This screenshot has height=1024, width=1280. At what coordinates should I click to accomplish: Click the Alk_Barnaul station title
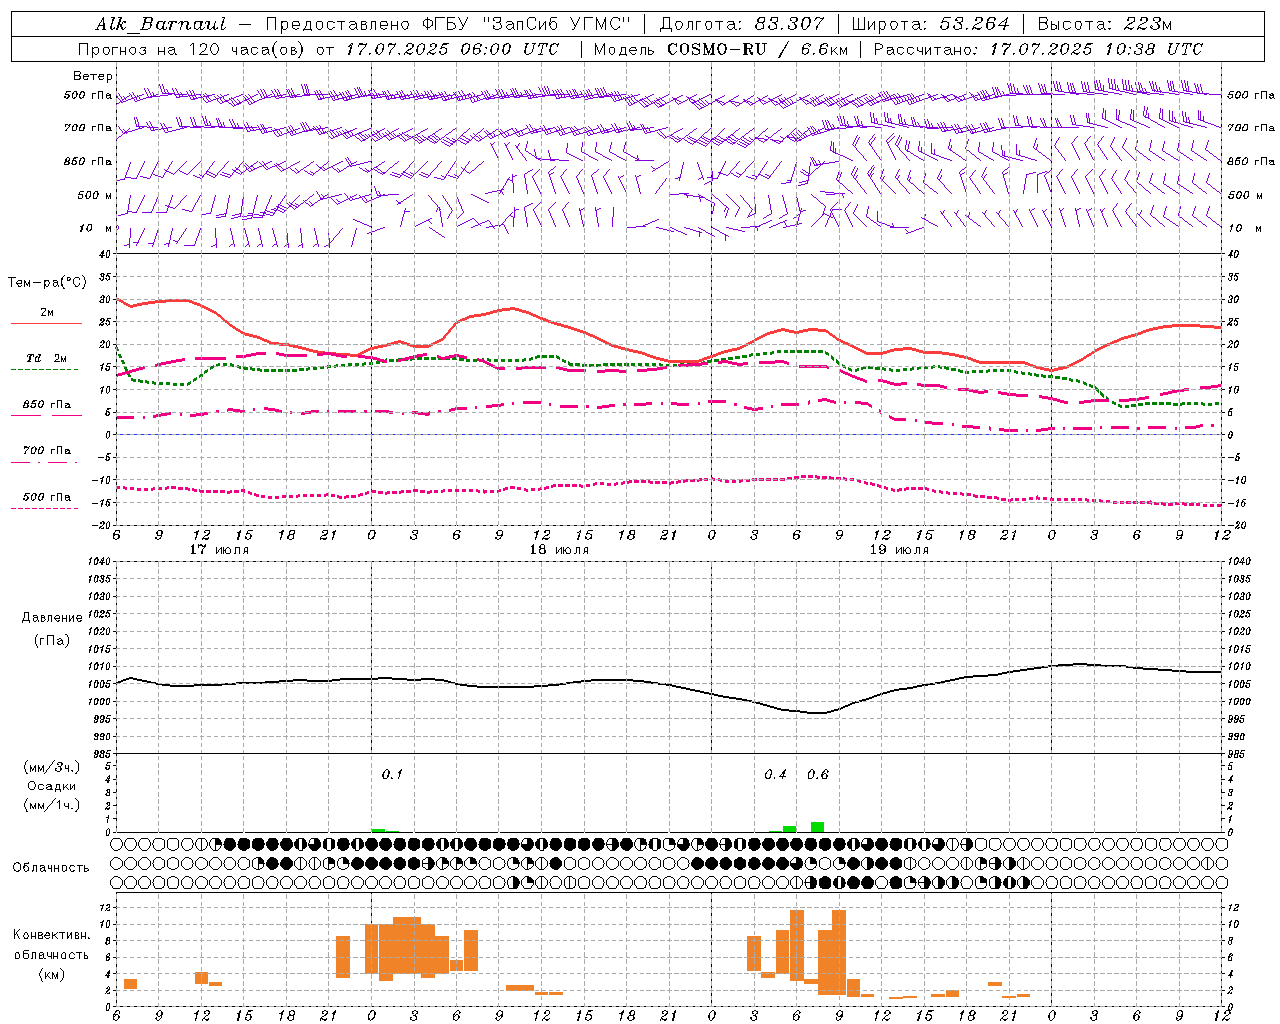point(161,24)
